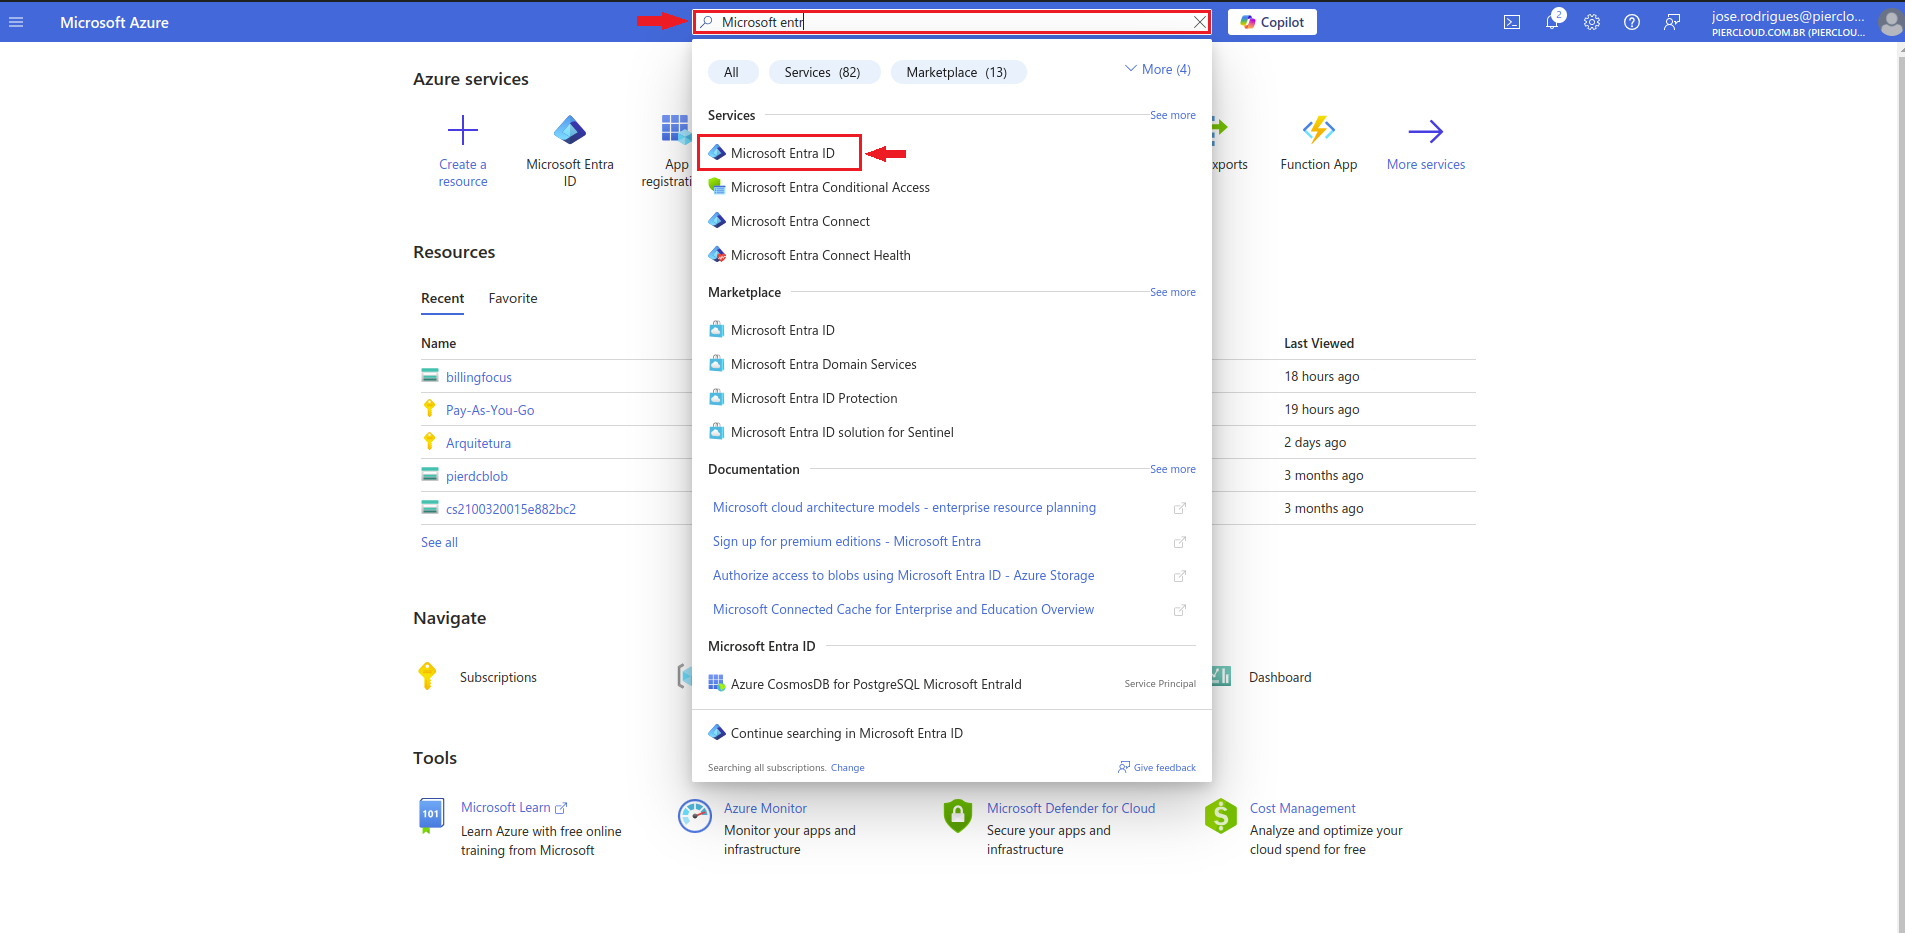Click the help question mark icon

point(1632,22)
